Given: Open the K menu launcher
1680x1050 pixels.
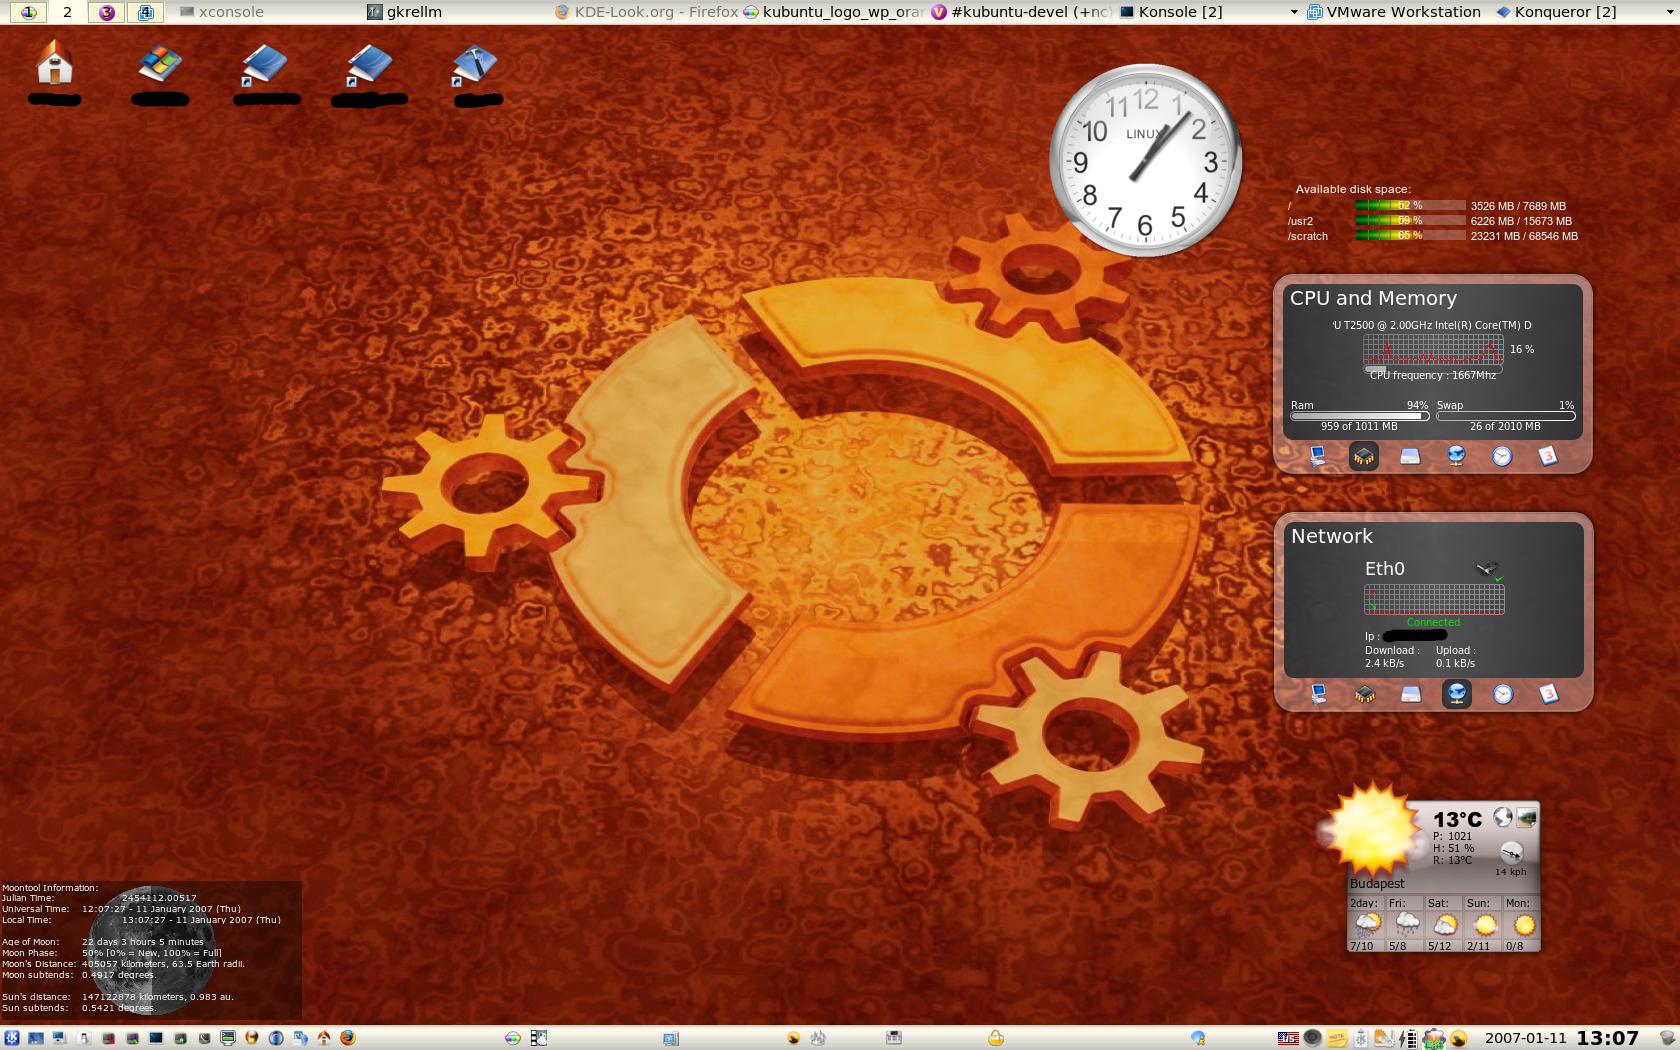Looking at the screenshot, I should pos(11,1038).
